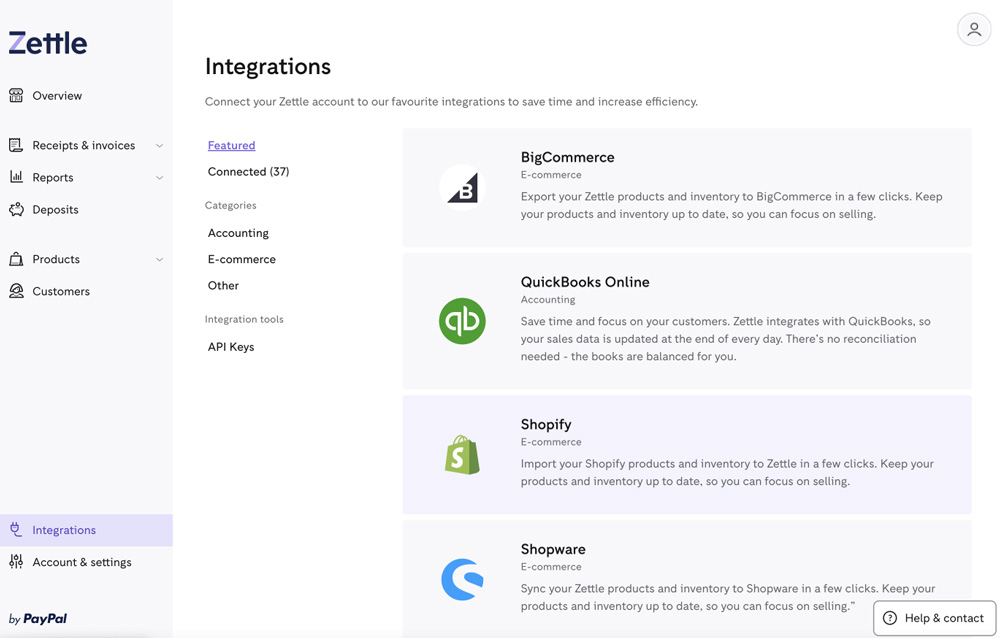Expand the Receipts & invoices chevron
The width and height of the screenshot is (1000, 638).
(x=159, y=146)
